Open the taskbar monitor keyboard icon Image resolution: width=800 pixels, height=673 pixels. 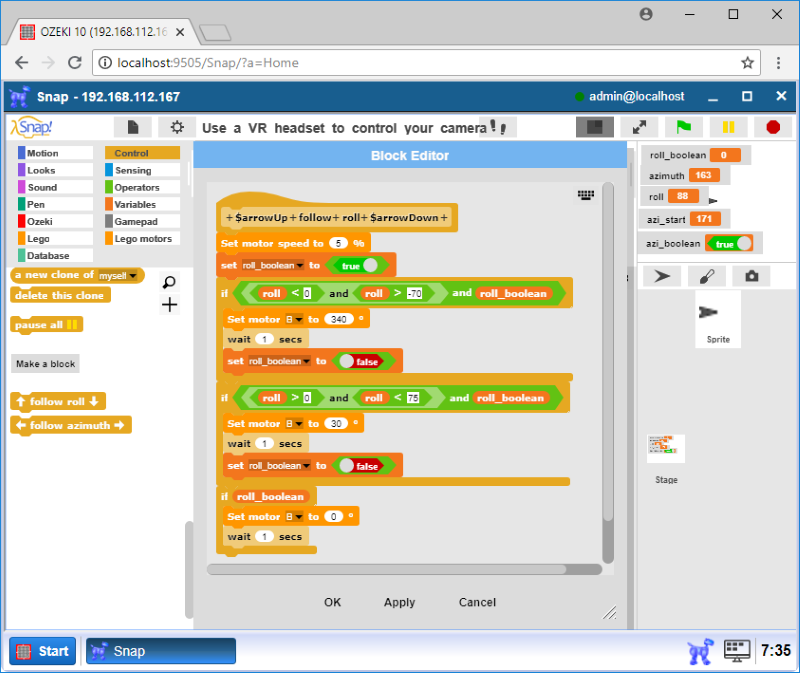coord(737,651)
